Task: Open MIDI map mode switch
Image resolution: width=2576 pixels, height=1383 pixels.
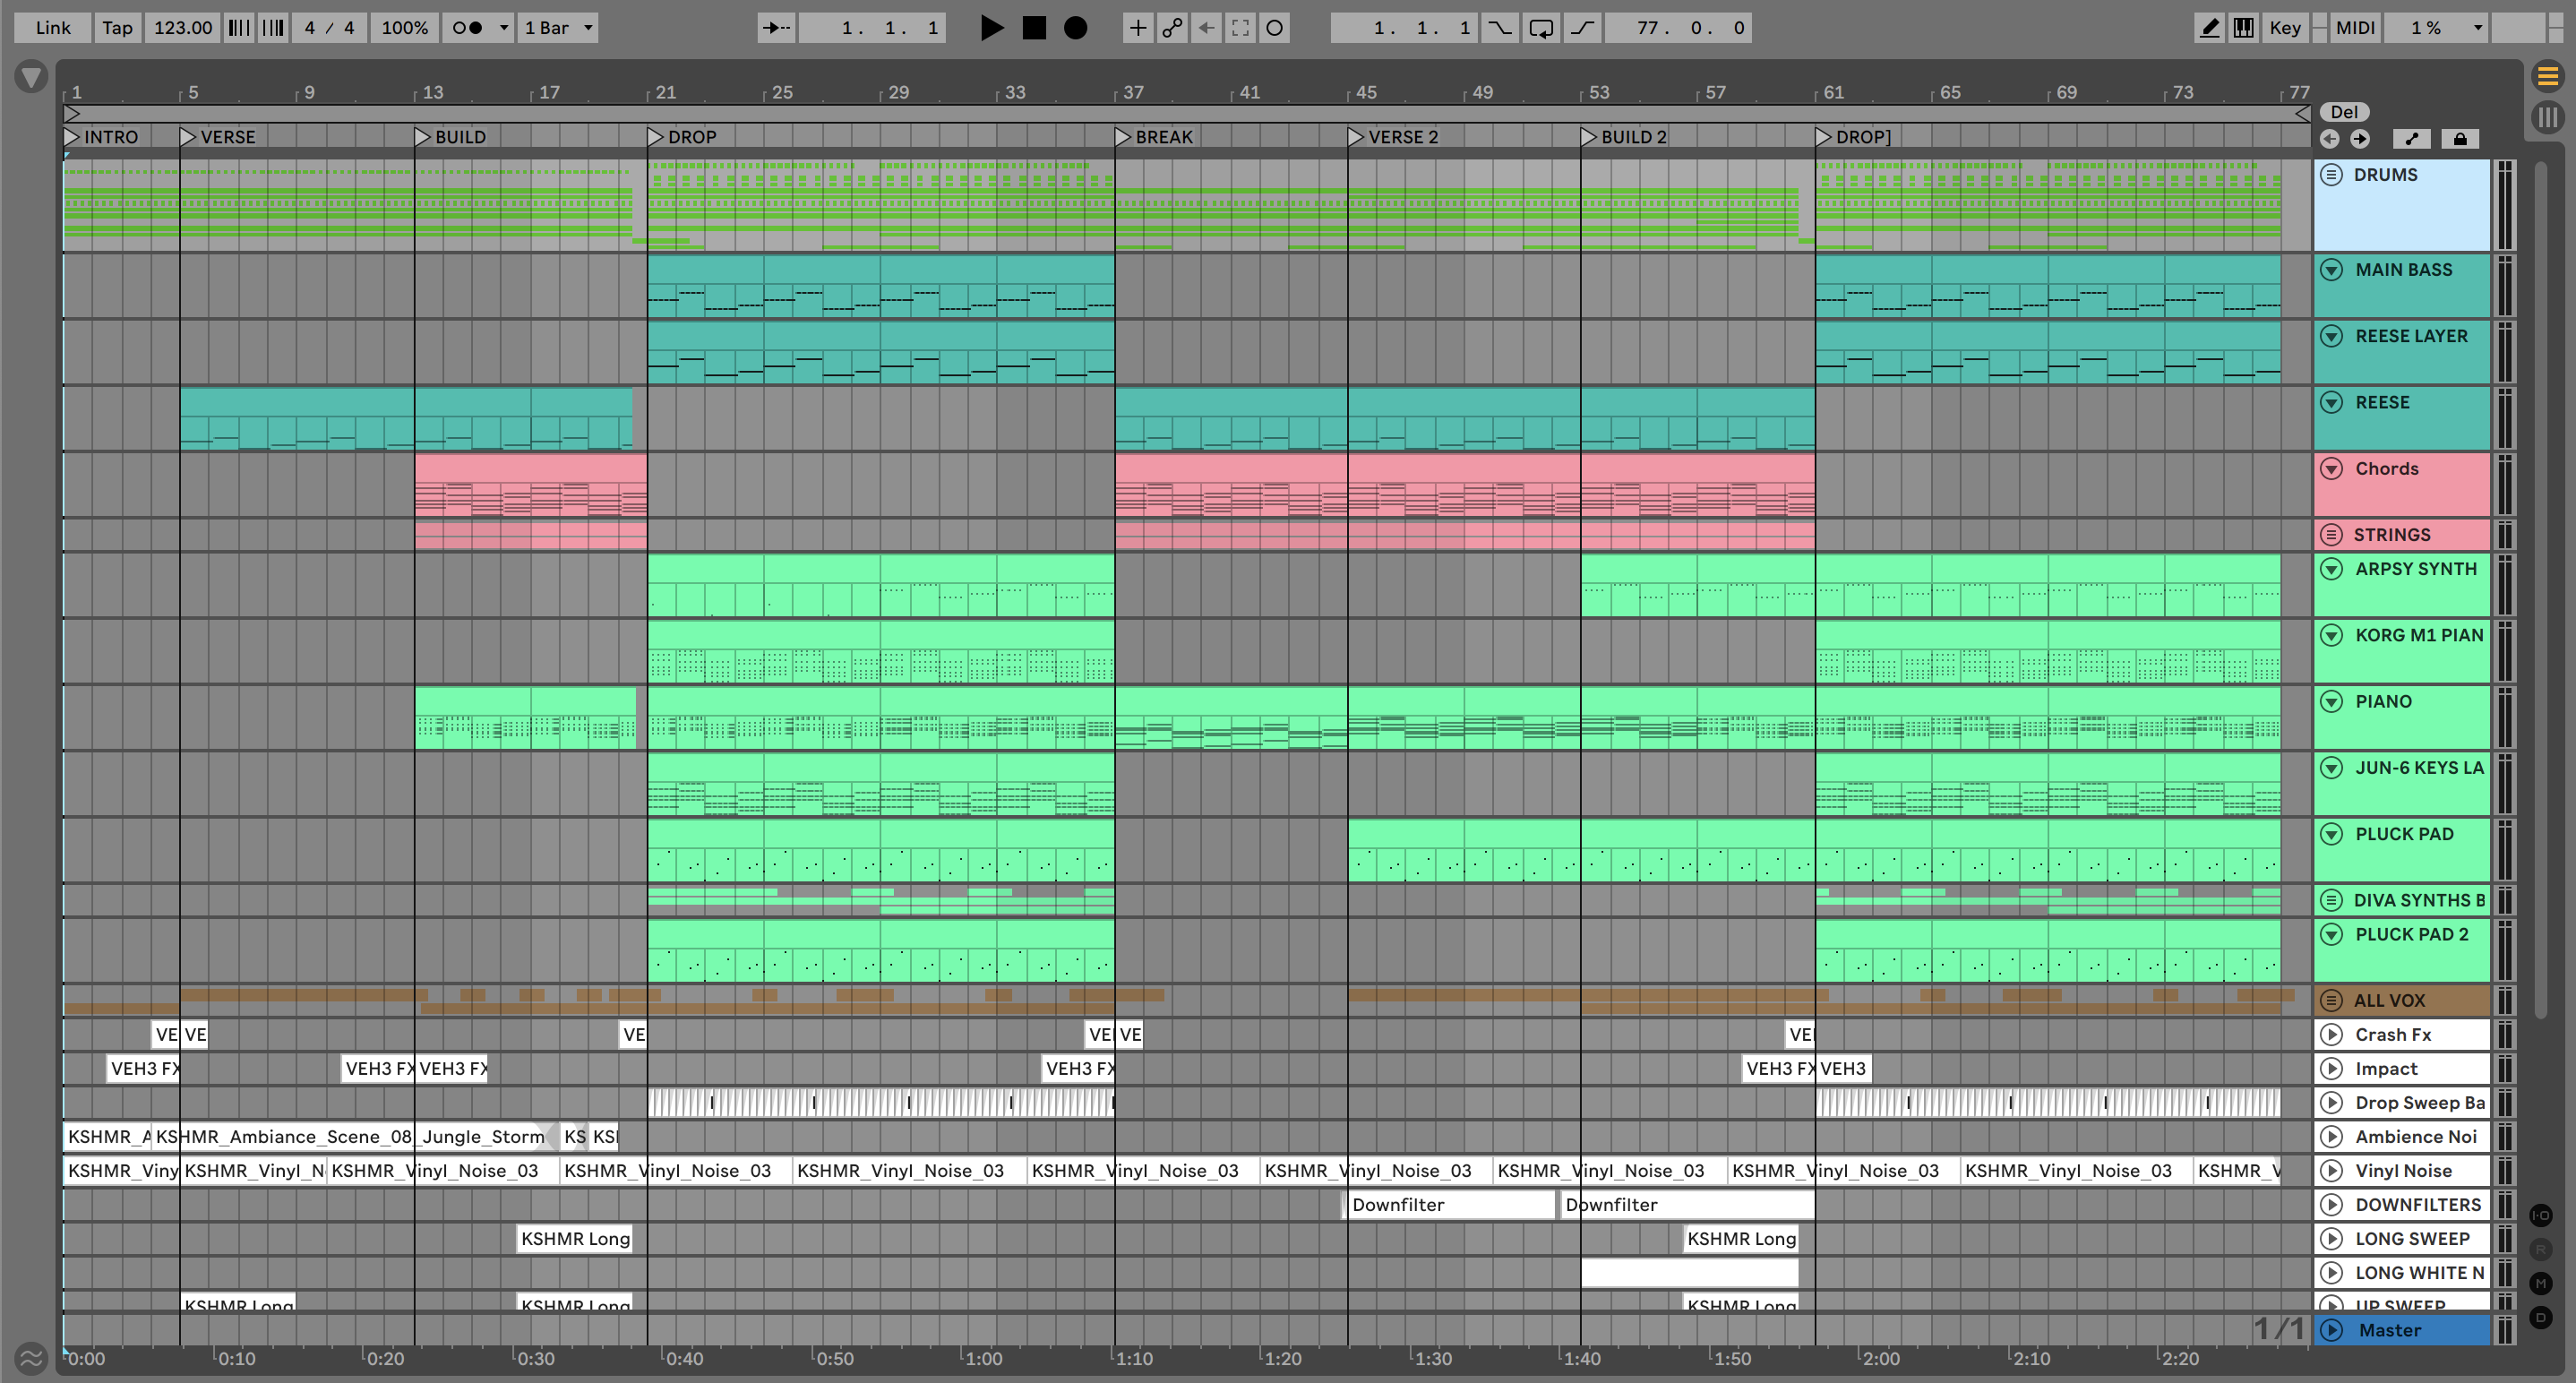Action: (x=2355, y=28)
